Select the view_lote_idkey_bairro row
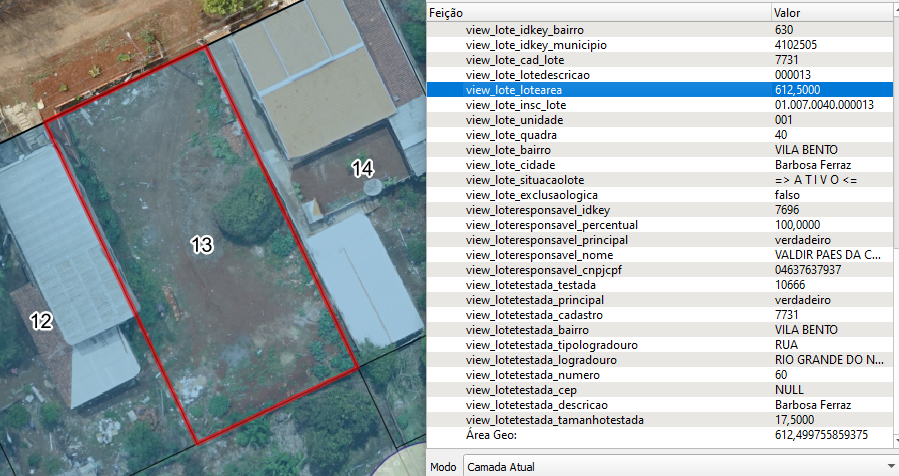Screen dimensions: 899x476 (660, 30)
